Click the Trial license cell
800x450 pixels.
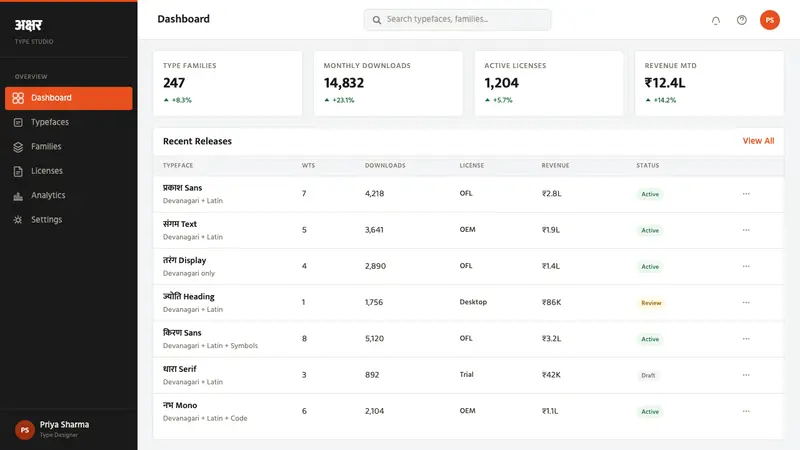click(x=466, y=374)
